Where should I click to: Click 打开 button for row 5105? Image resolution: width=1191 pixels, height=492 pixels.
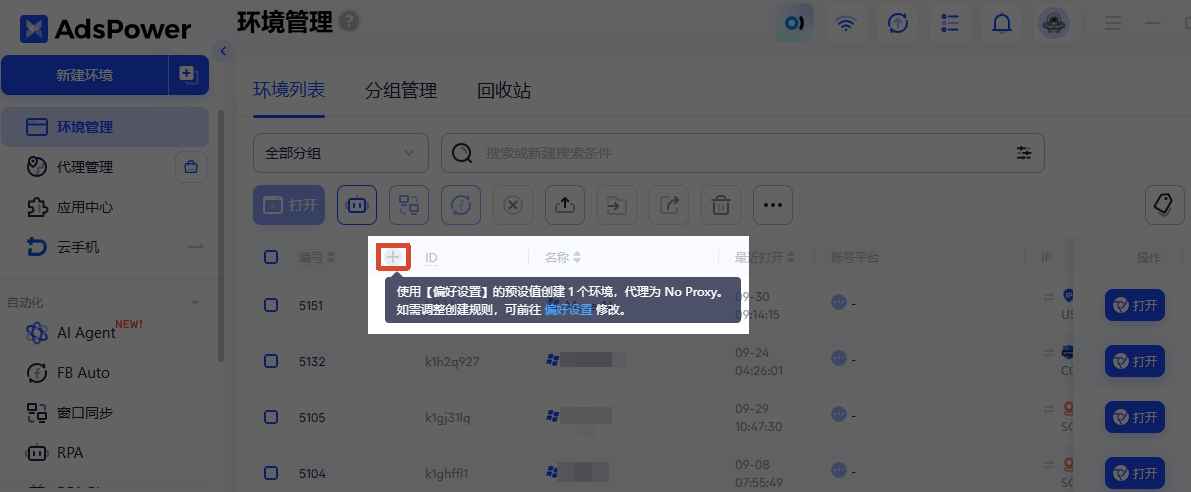click(1134, 418)
